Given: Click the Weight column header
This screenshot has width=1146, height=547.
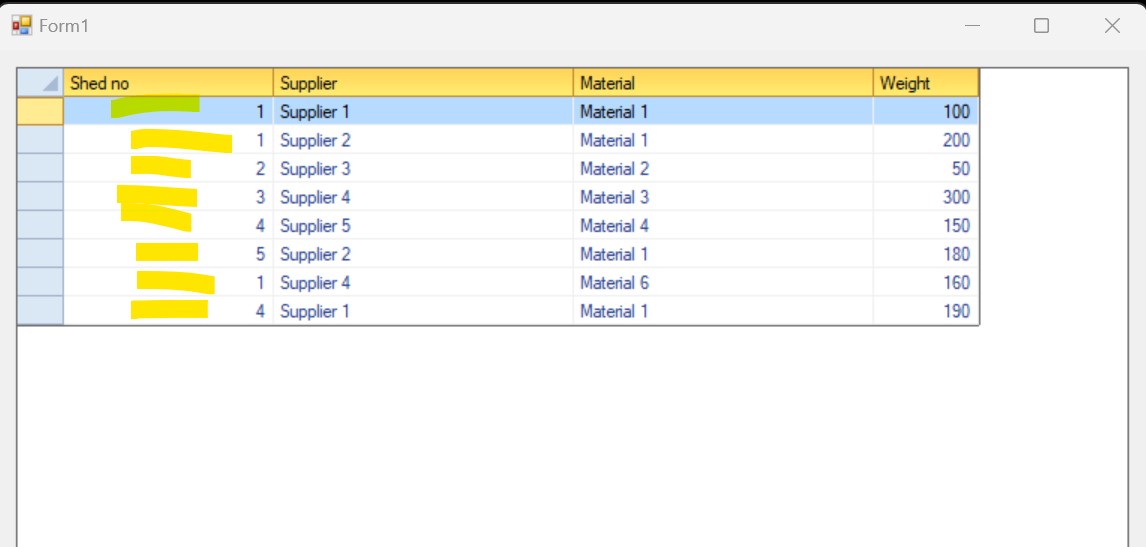Looking at the screenshot, I should point(925,83).
